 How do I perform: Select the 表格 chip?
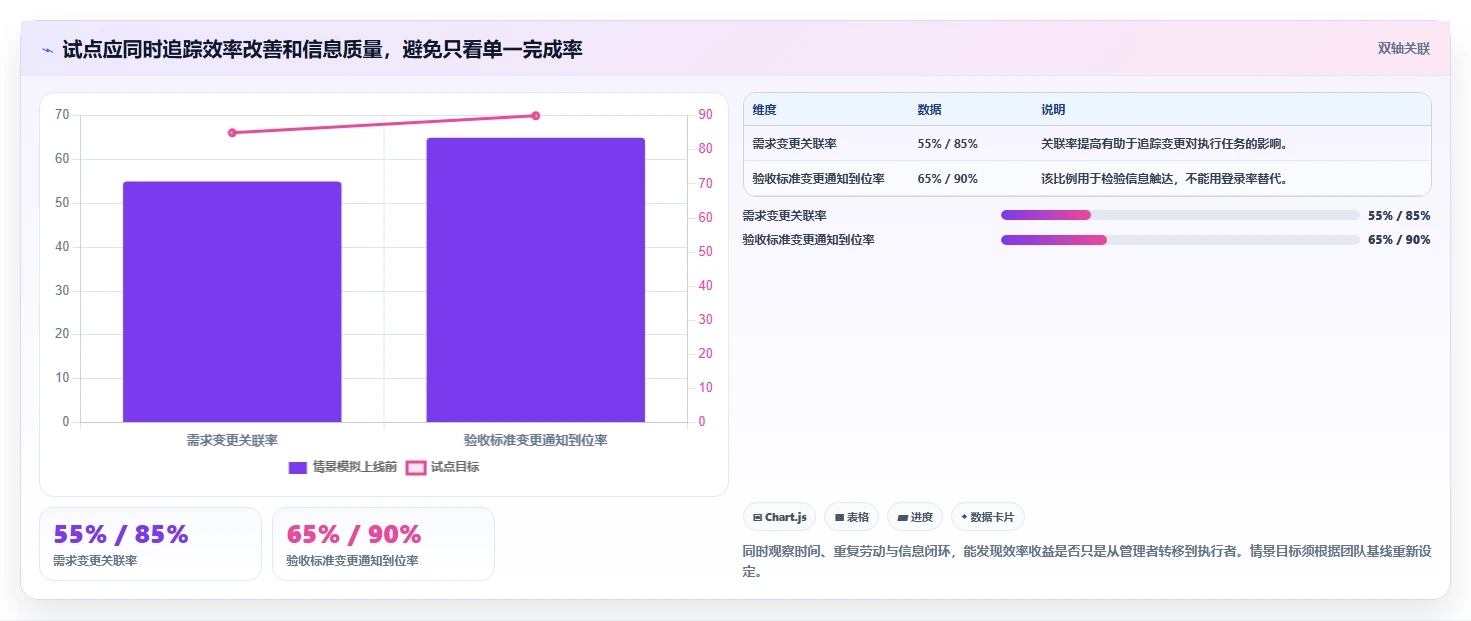pyautogui.click(x=852, y=517)
